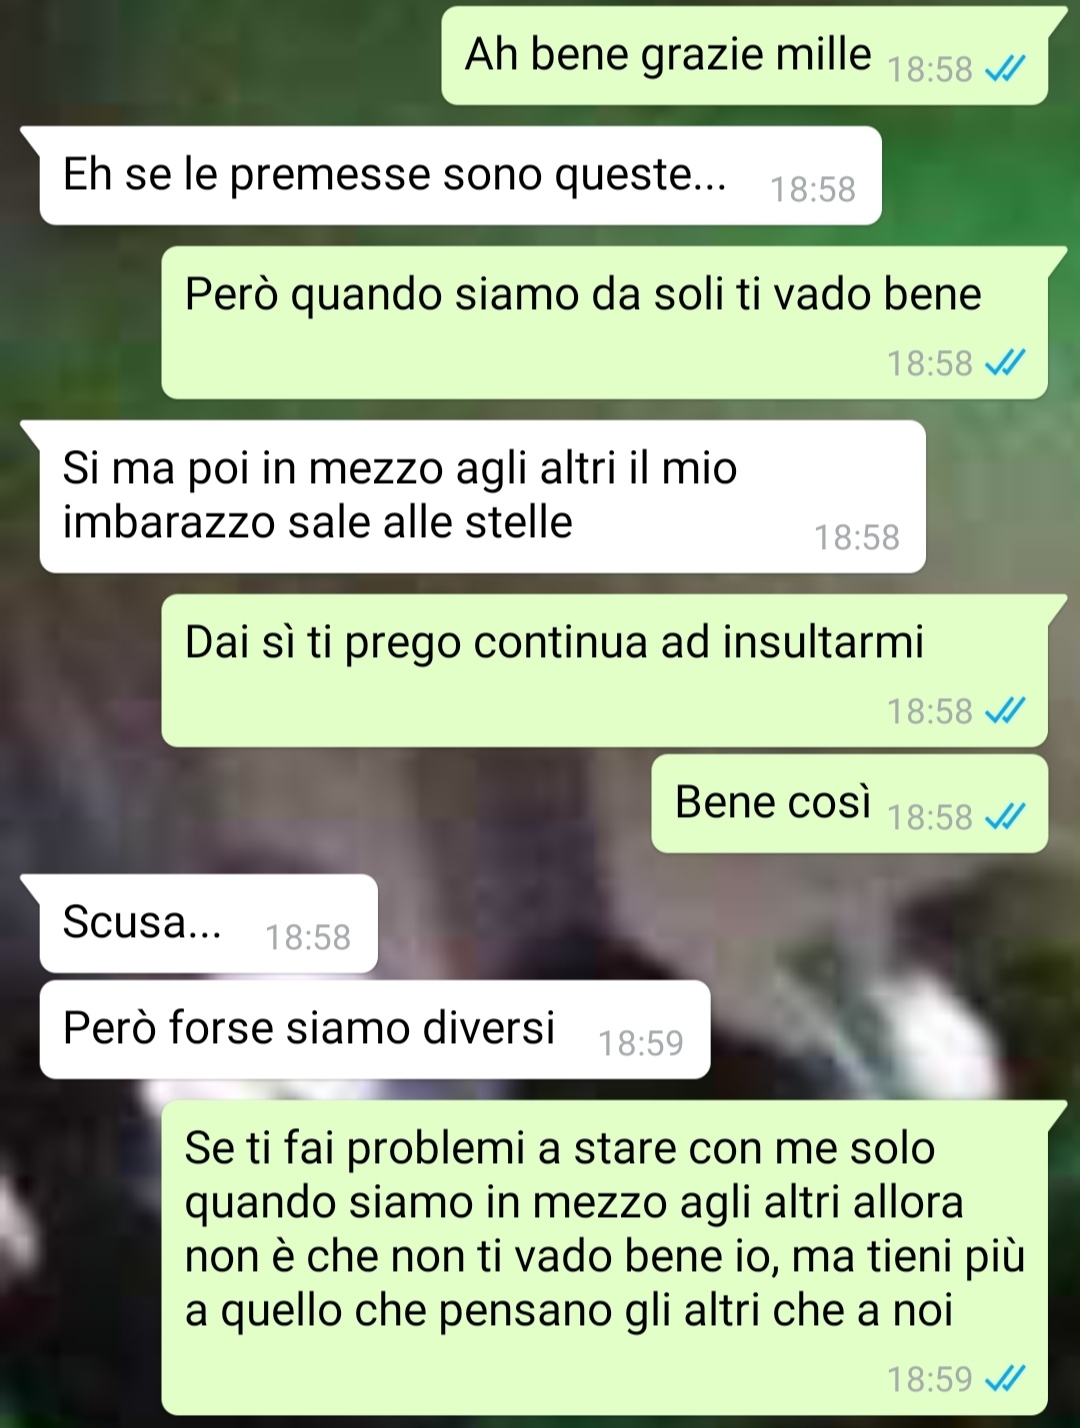
Task: Tap the 18:58 timestamp on 'Scusa...'
Action: click(x=308, y=937)
